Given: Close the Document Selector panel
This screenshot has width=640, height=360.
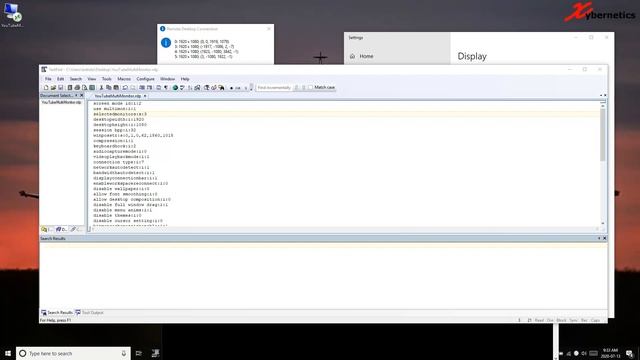Looking at the screenshot, I should click(82, 95).
